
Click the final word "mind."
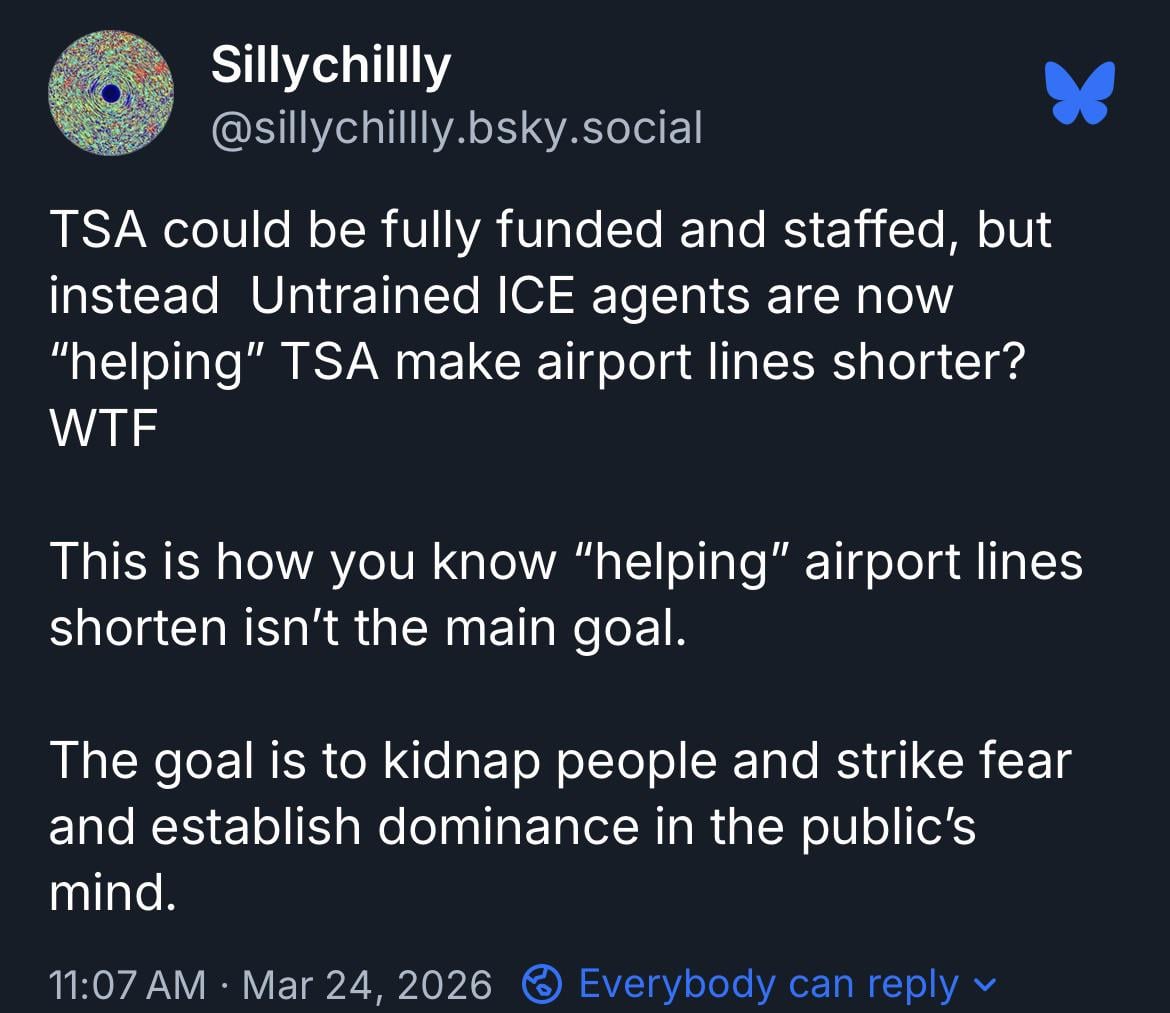point(113,892)
